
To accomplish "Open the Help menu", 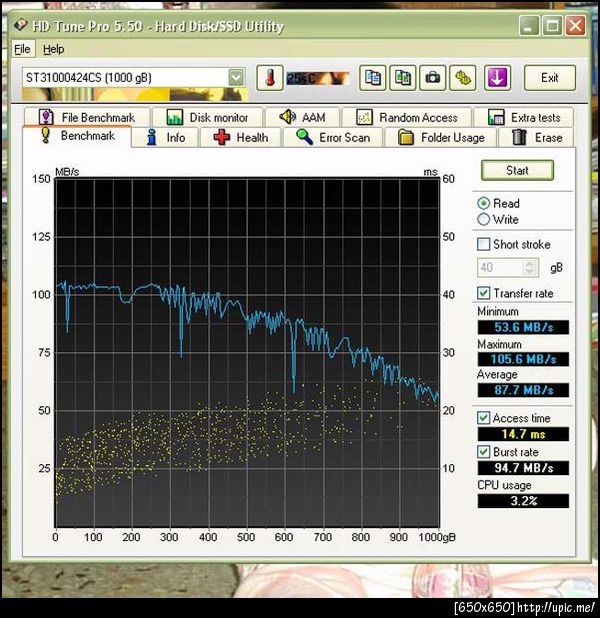I will [54, 49].
